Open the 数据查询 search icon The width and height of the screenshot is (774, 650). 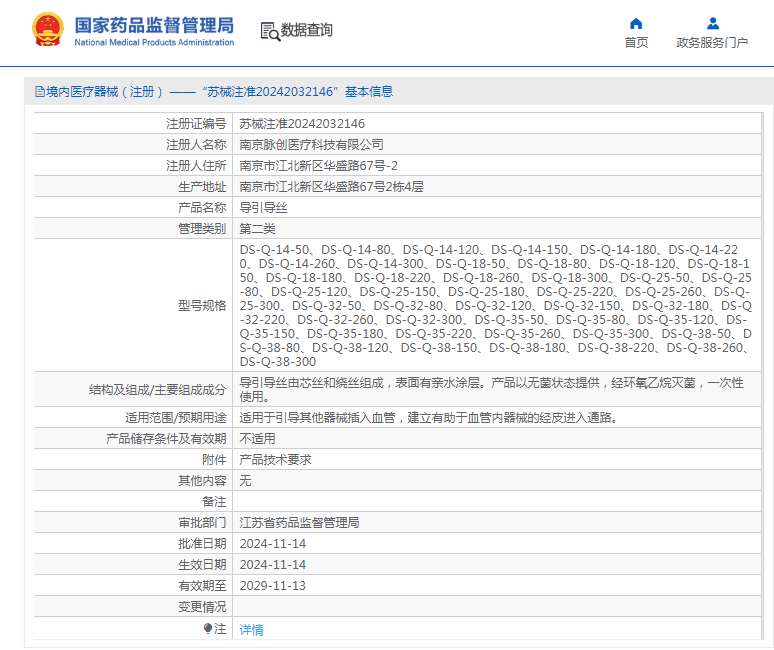[x=270, y=32]
